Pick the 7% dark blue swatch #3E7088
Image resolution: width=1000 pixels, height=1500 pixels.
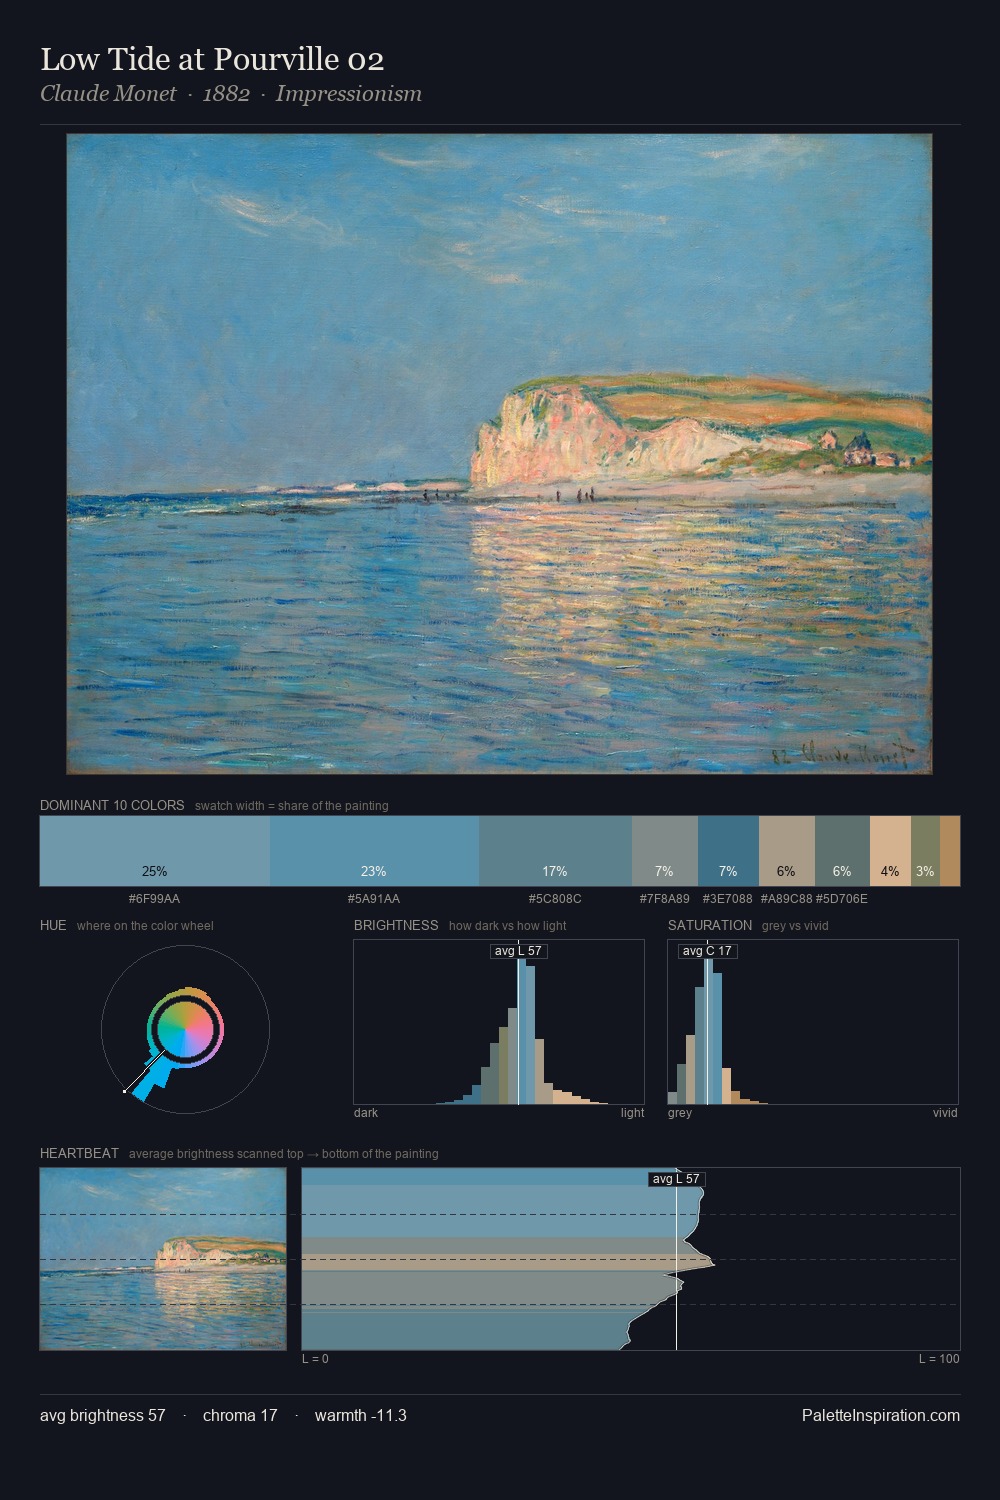pos(728,851)
